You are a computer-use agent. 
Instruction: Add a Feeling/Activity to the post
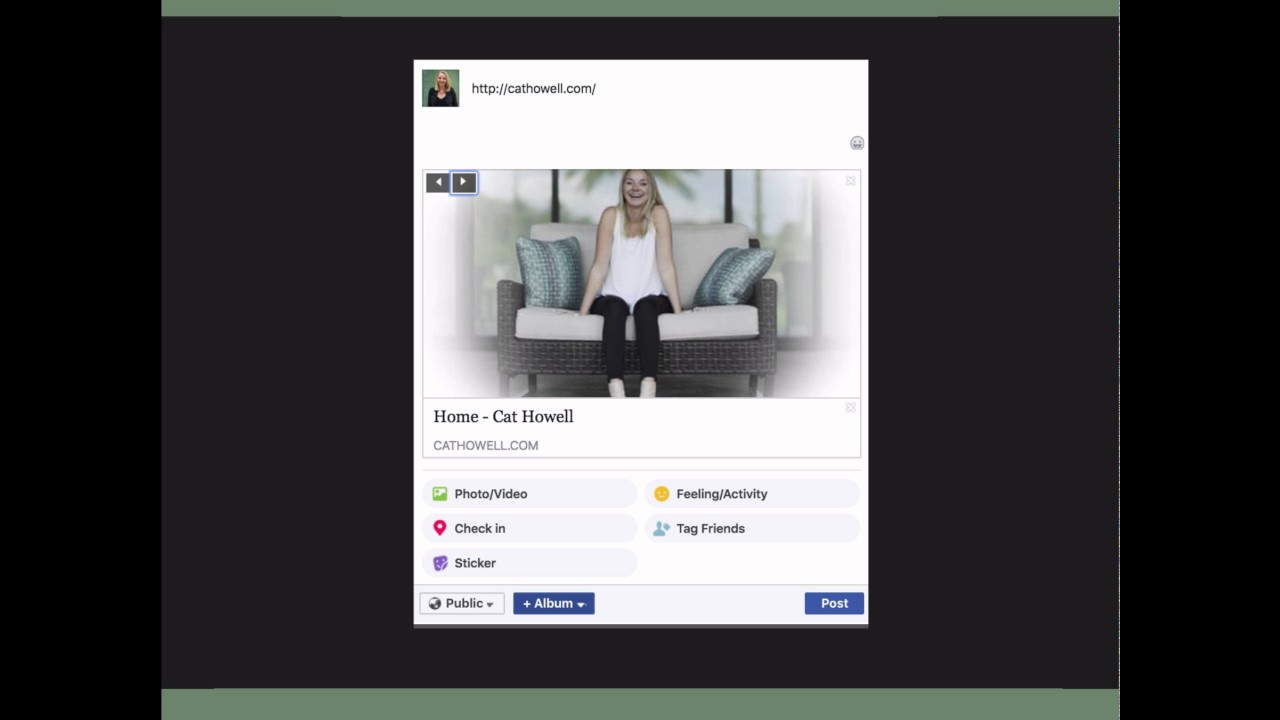[x=752, y=494]
